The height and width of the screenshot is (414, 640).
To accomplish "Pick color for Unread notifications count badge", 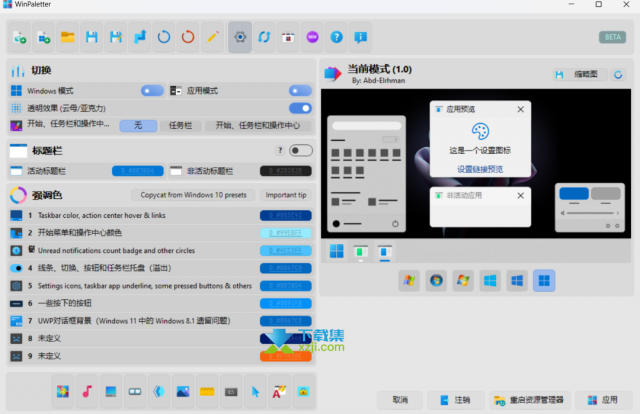I will tap(286, 250).
